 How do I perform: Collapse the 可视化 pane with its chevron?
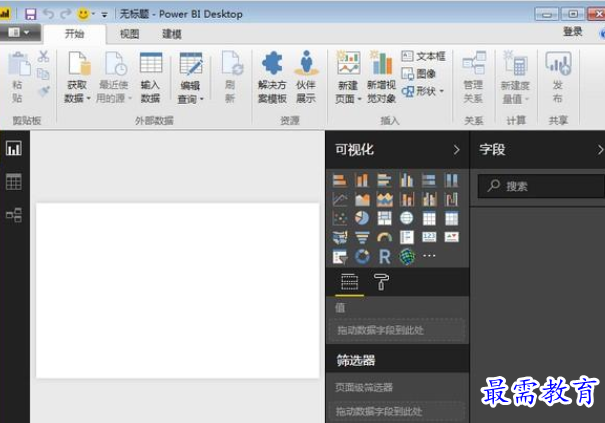(x=456, y=150)
